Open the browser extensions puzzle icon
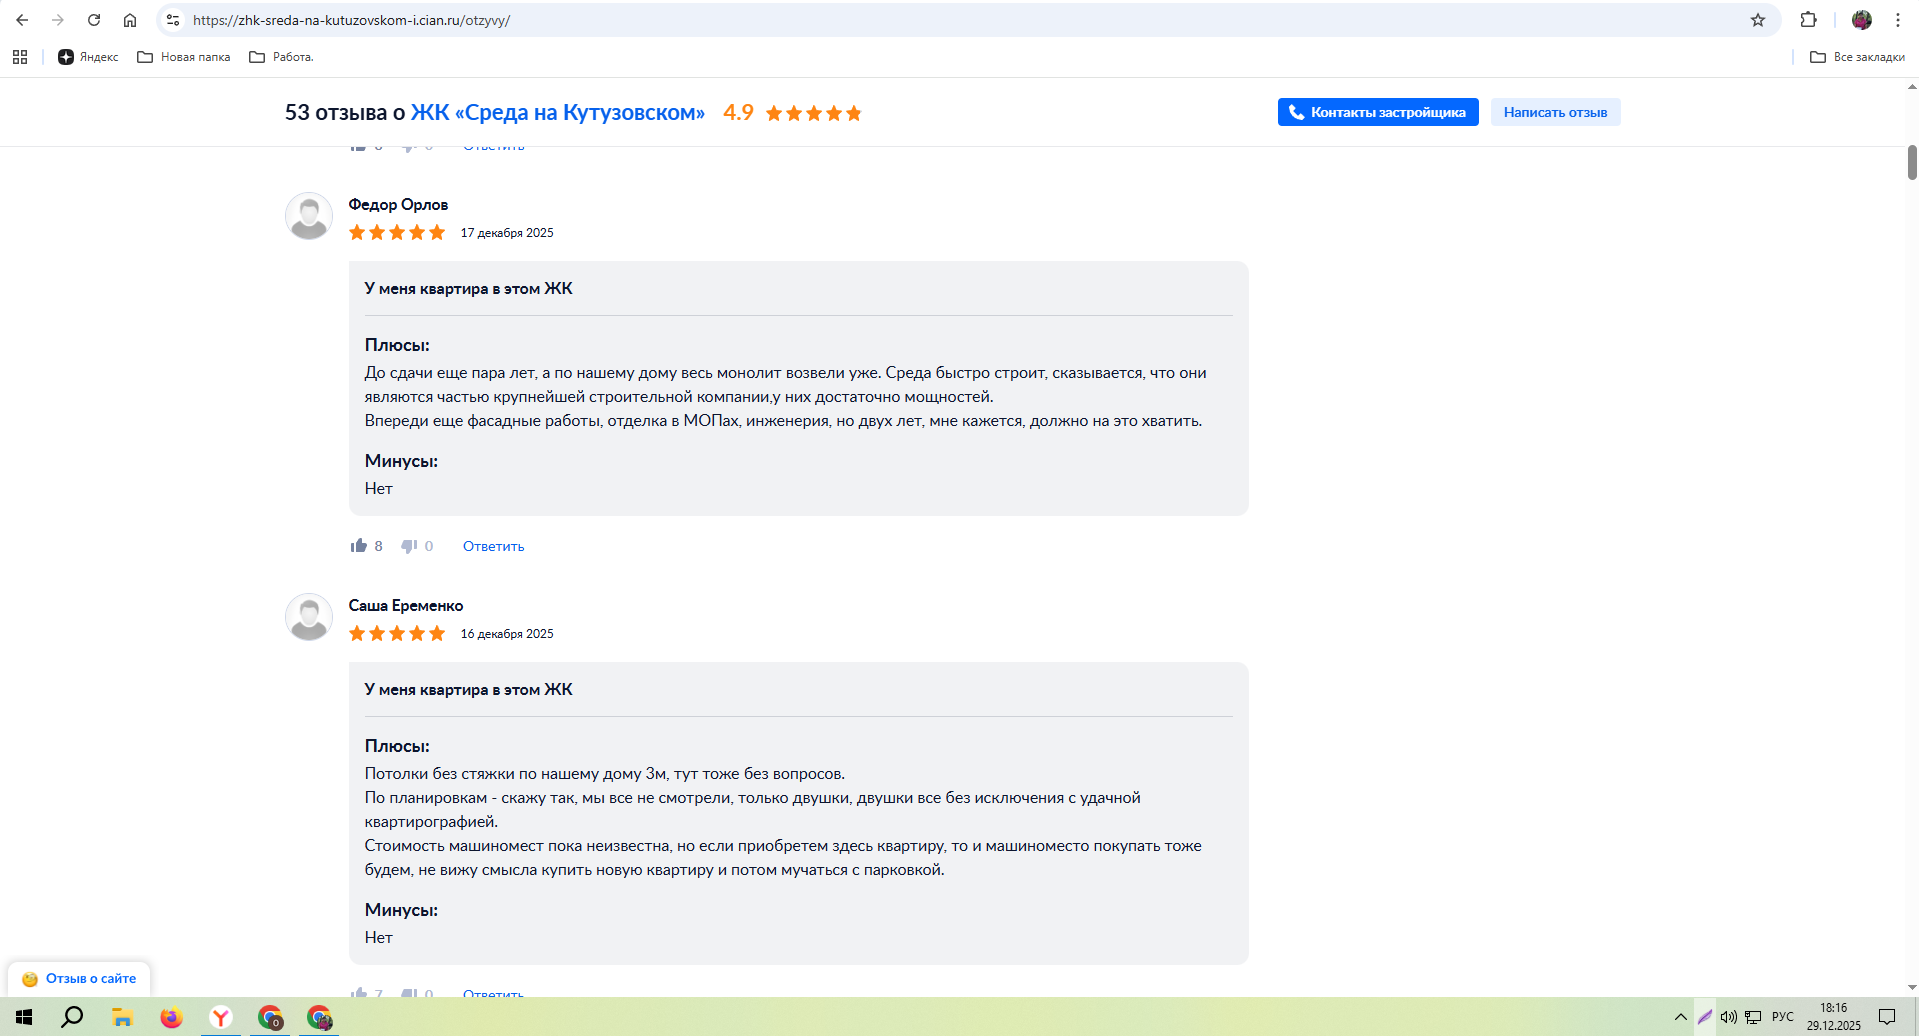This screenshot has height=1036, width=1919. [1808, 20]
